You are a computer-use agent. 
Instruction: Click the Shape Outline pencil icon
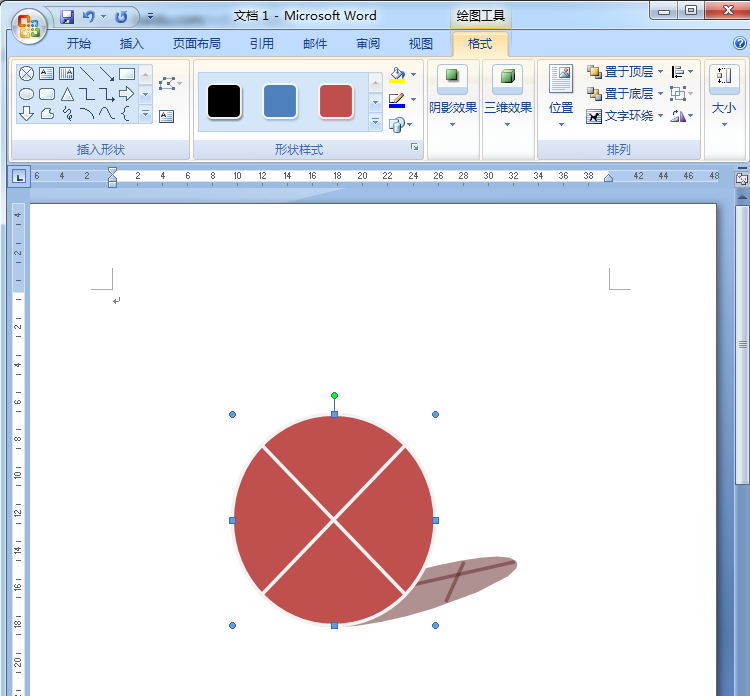pos(397,100)
